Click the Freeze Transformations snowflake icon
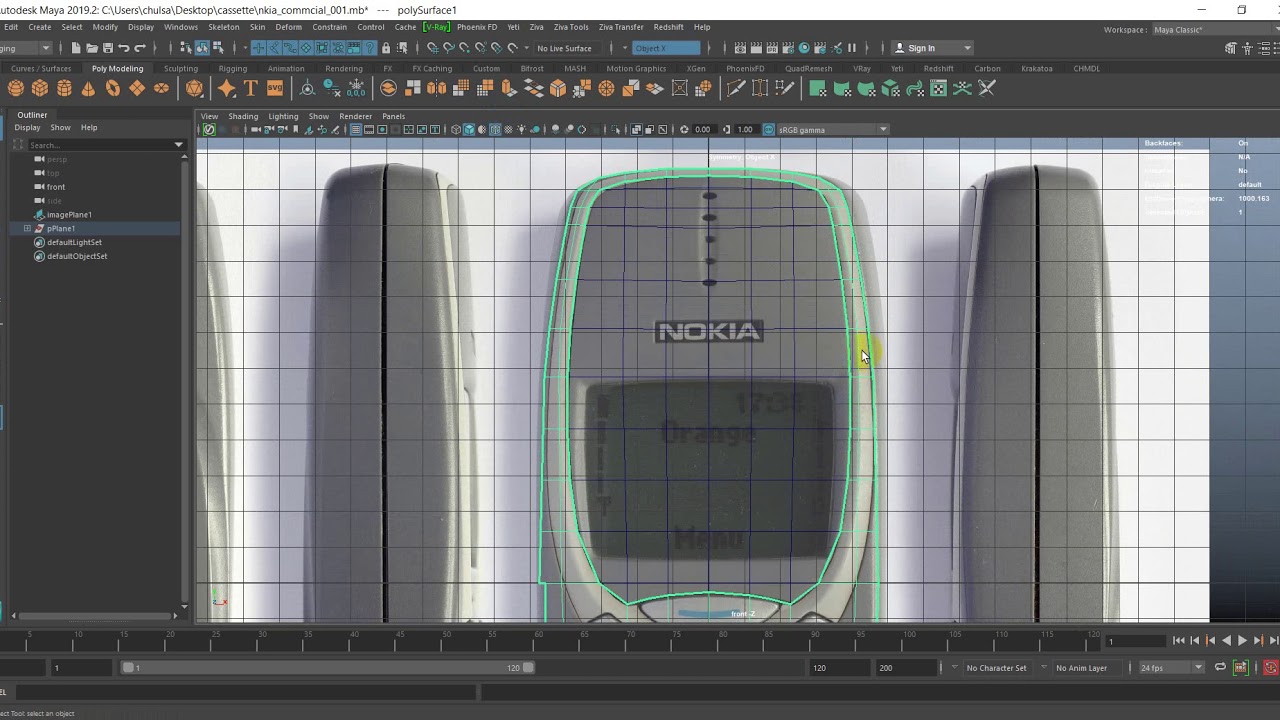Image resolution: width=1280 pixels, height=720 pixels. click(356, 88)
